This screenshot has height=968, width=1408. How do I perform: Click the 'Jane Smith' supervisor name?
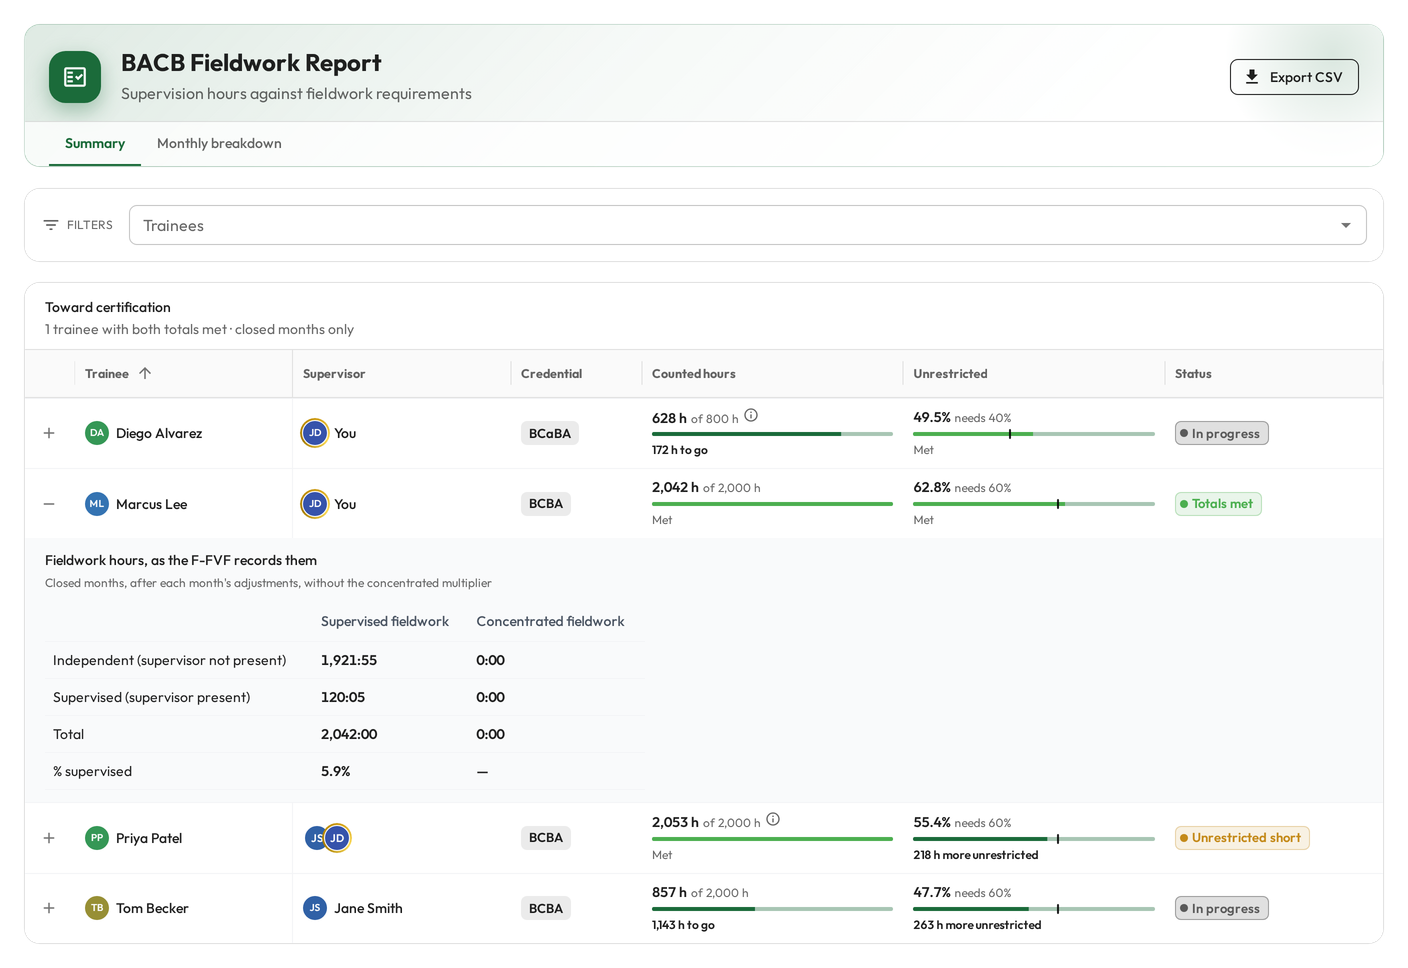click(368, 908)
